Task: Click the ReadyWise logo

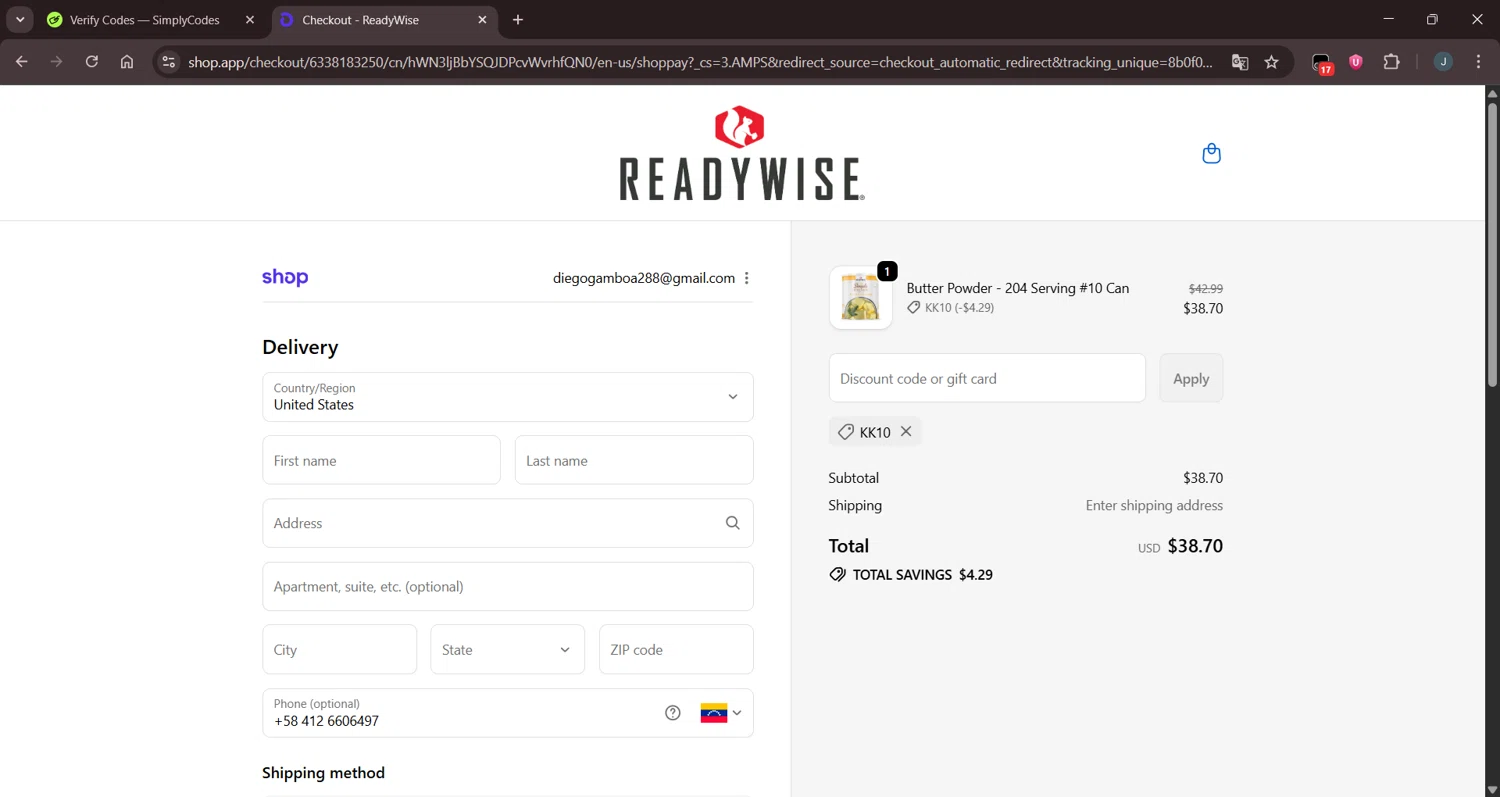Action: tap(741, 153)
